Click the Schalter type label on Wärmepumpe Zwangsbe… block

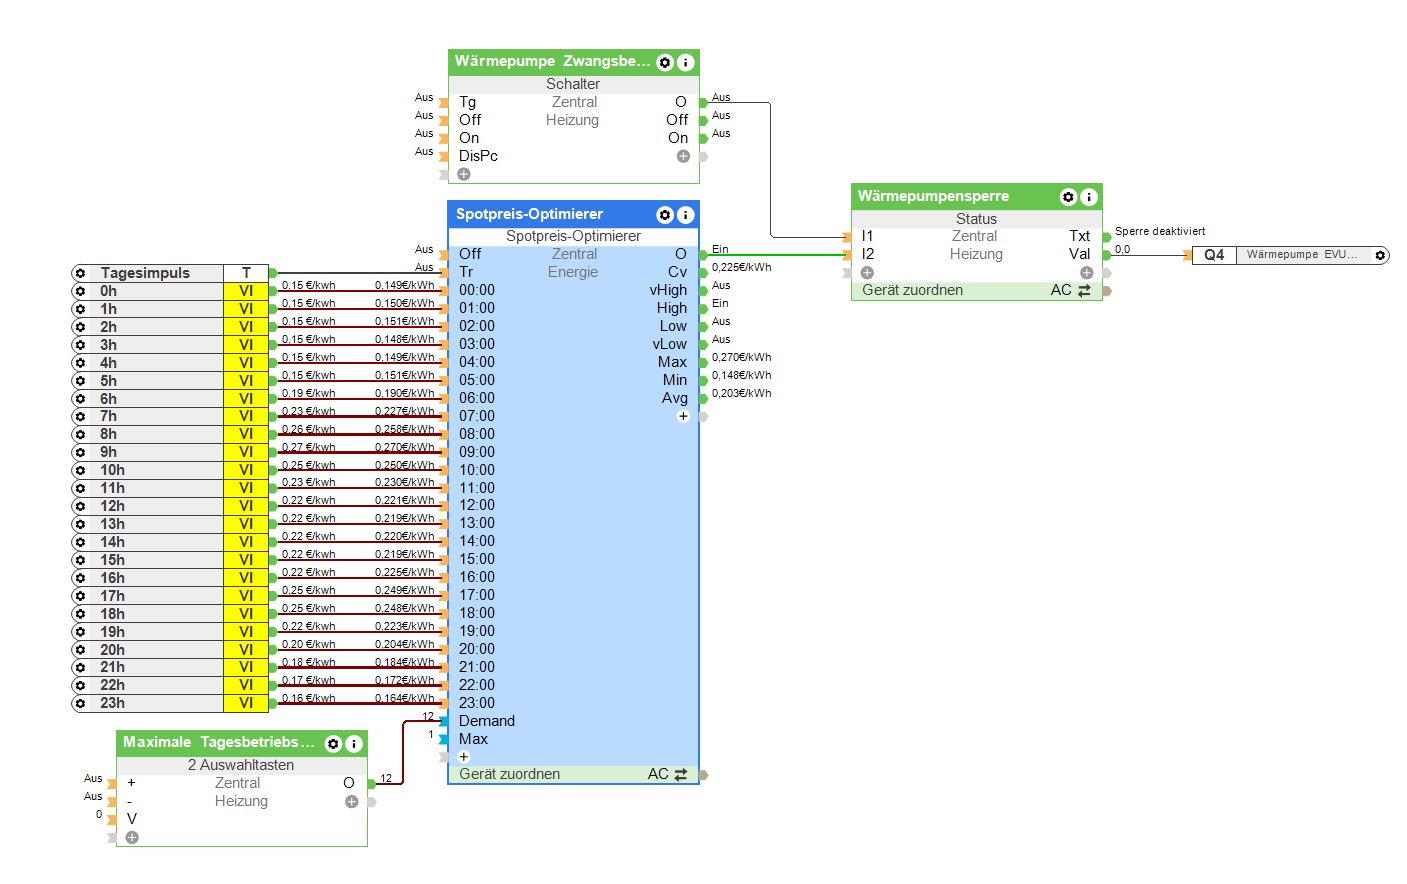pos(573,84)
